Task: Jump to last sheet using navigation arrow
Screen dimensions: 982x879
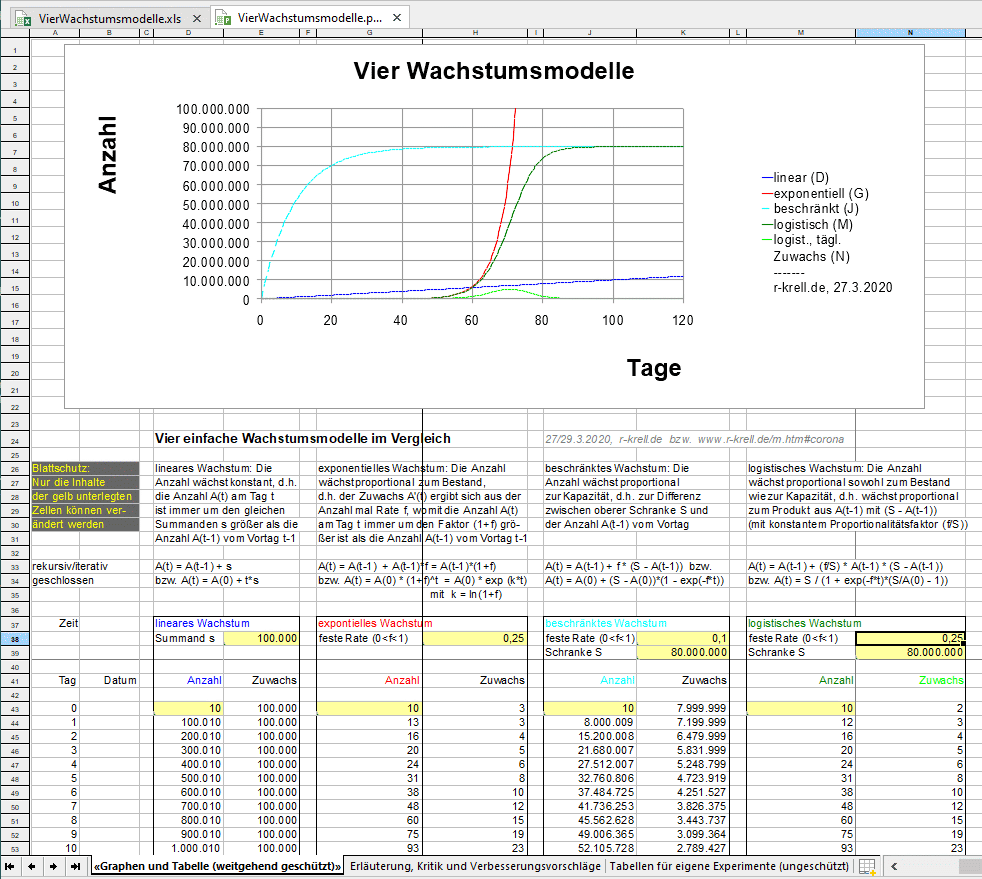Action: 75,866
